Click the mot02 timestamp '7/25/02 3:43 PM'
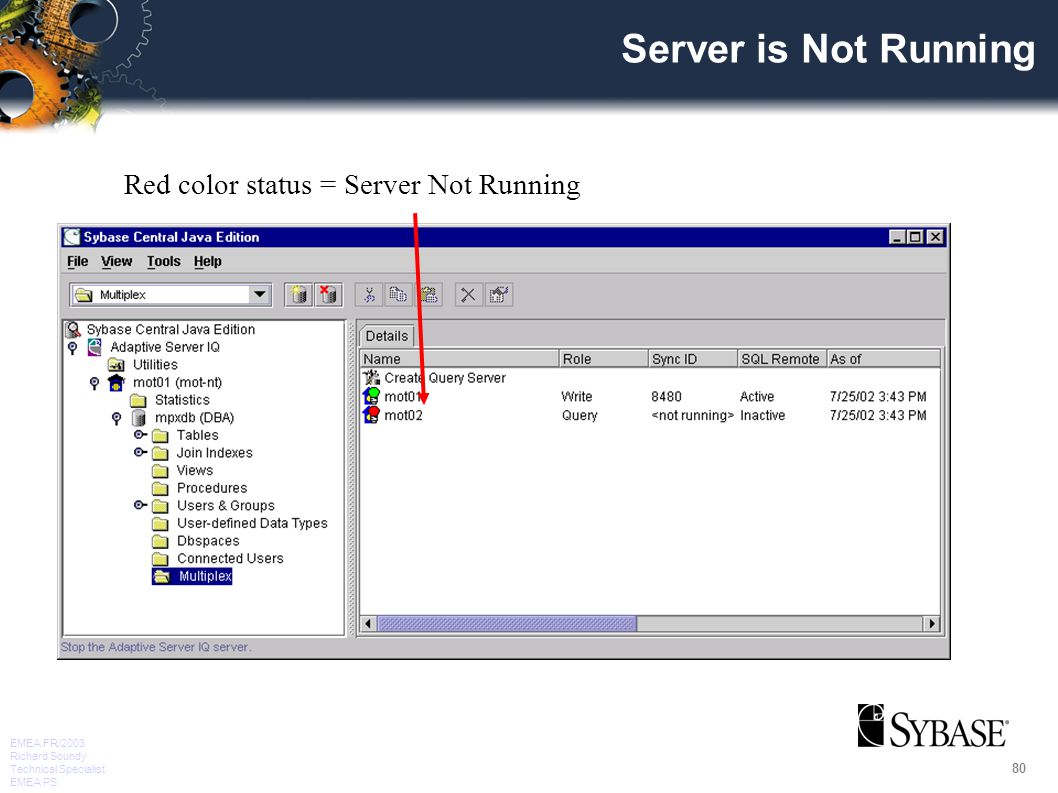 [878, 415]
